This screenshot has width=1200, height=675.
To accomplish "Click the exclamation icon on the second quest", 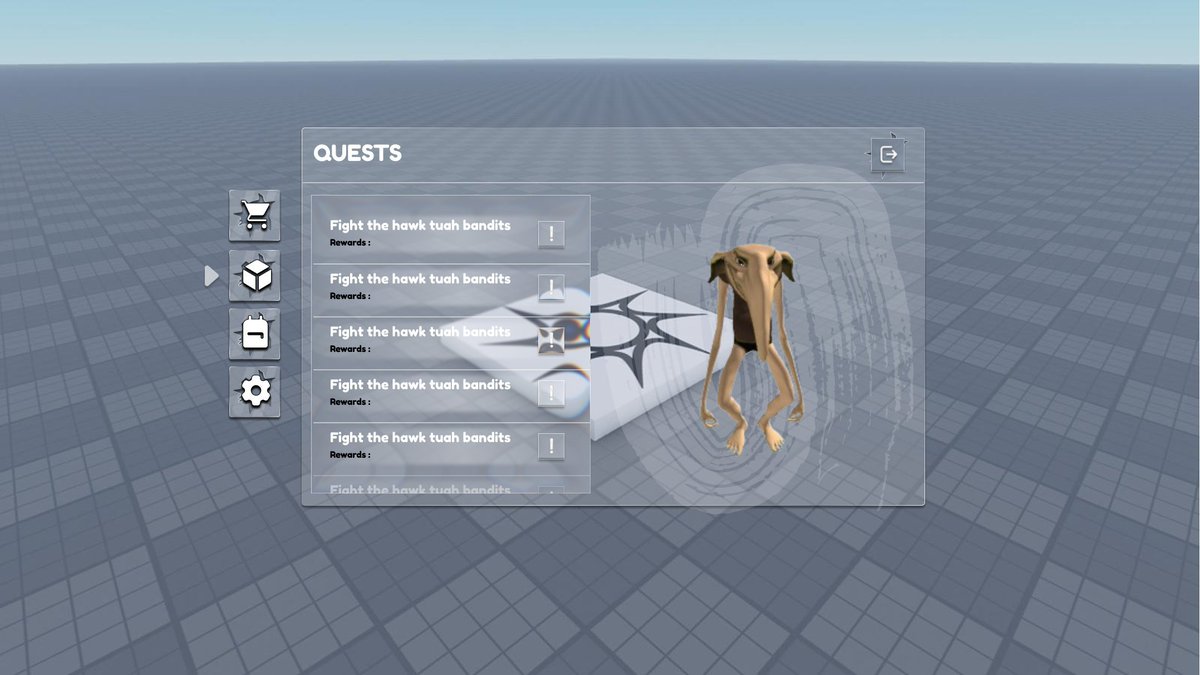I will 553,286.
